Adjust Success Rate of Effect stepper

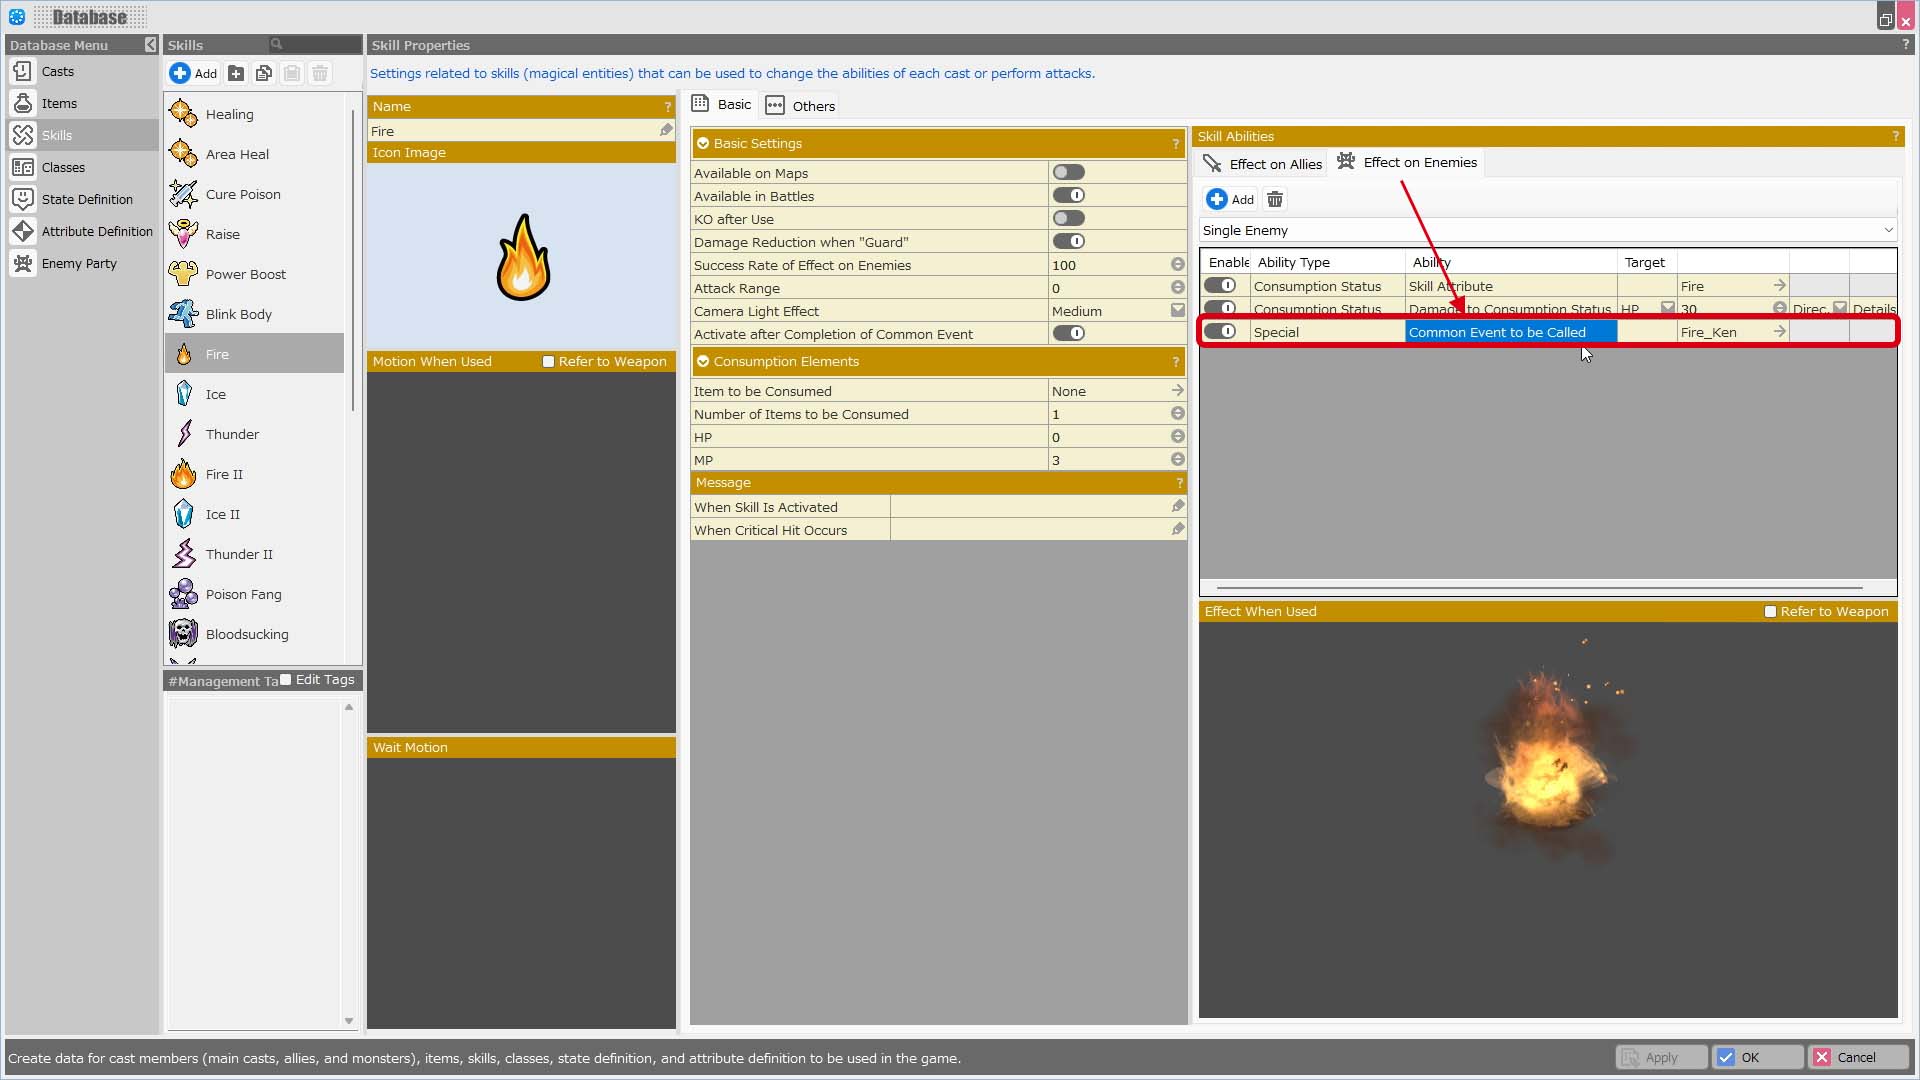click(x=1178, y=265)
